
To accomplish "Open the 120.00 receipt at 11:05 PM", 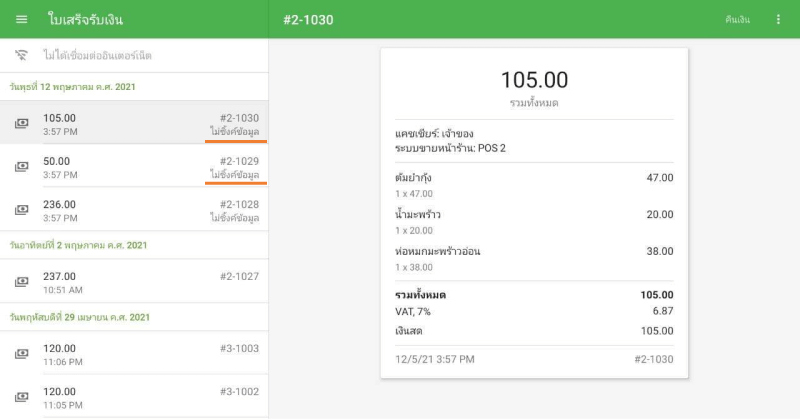I will click(x=134, y=397).
